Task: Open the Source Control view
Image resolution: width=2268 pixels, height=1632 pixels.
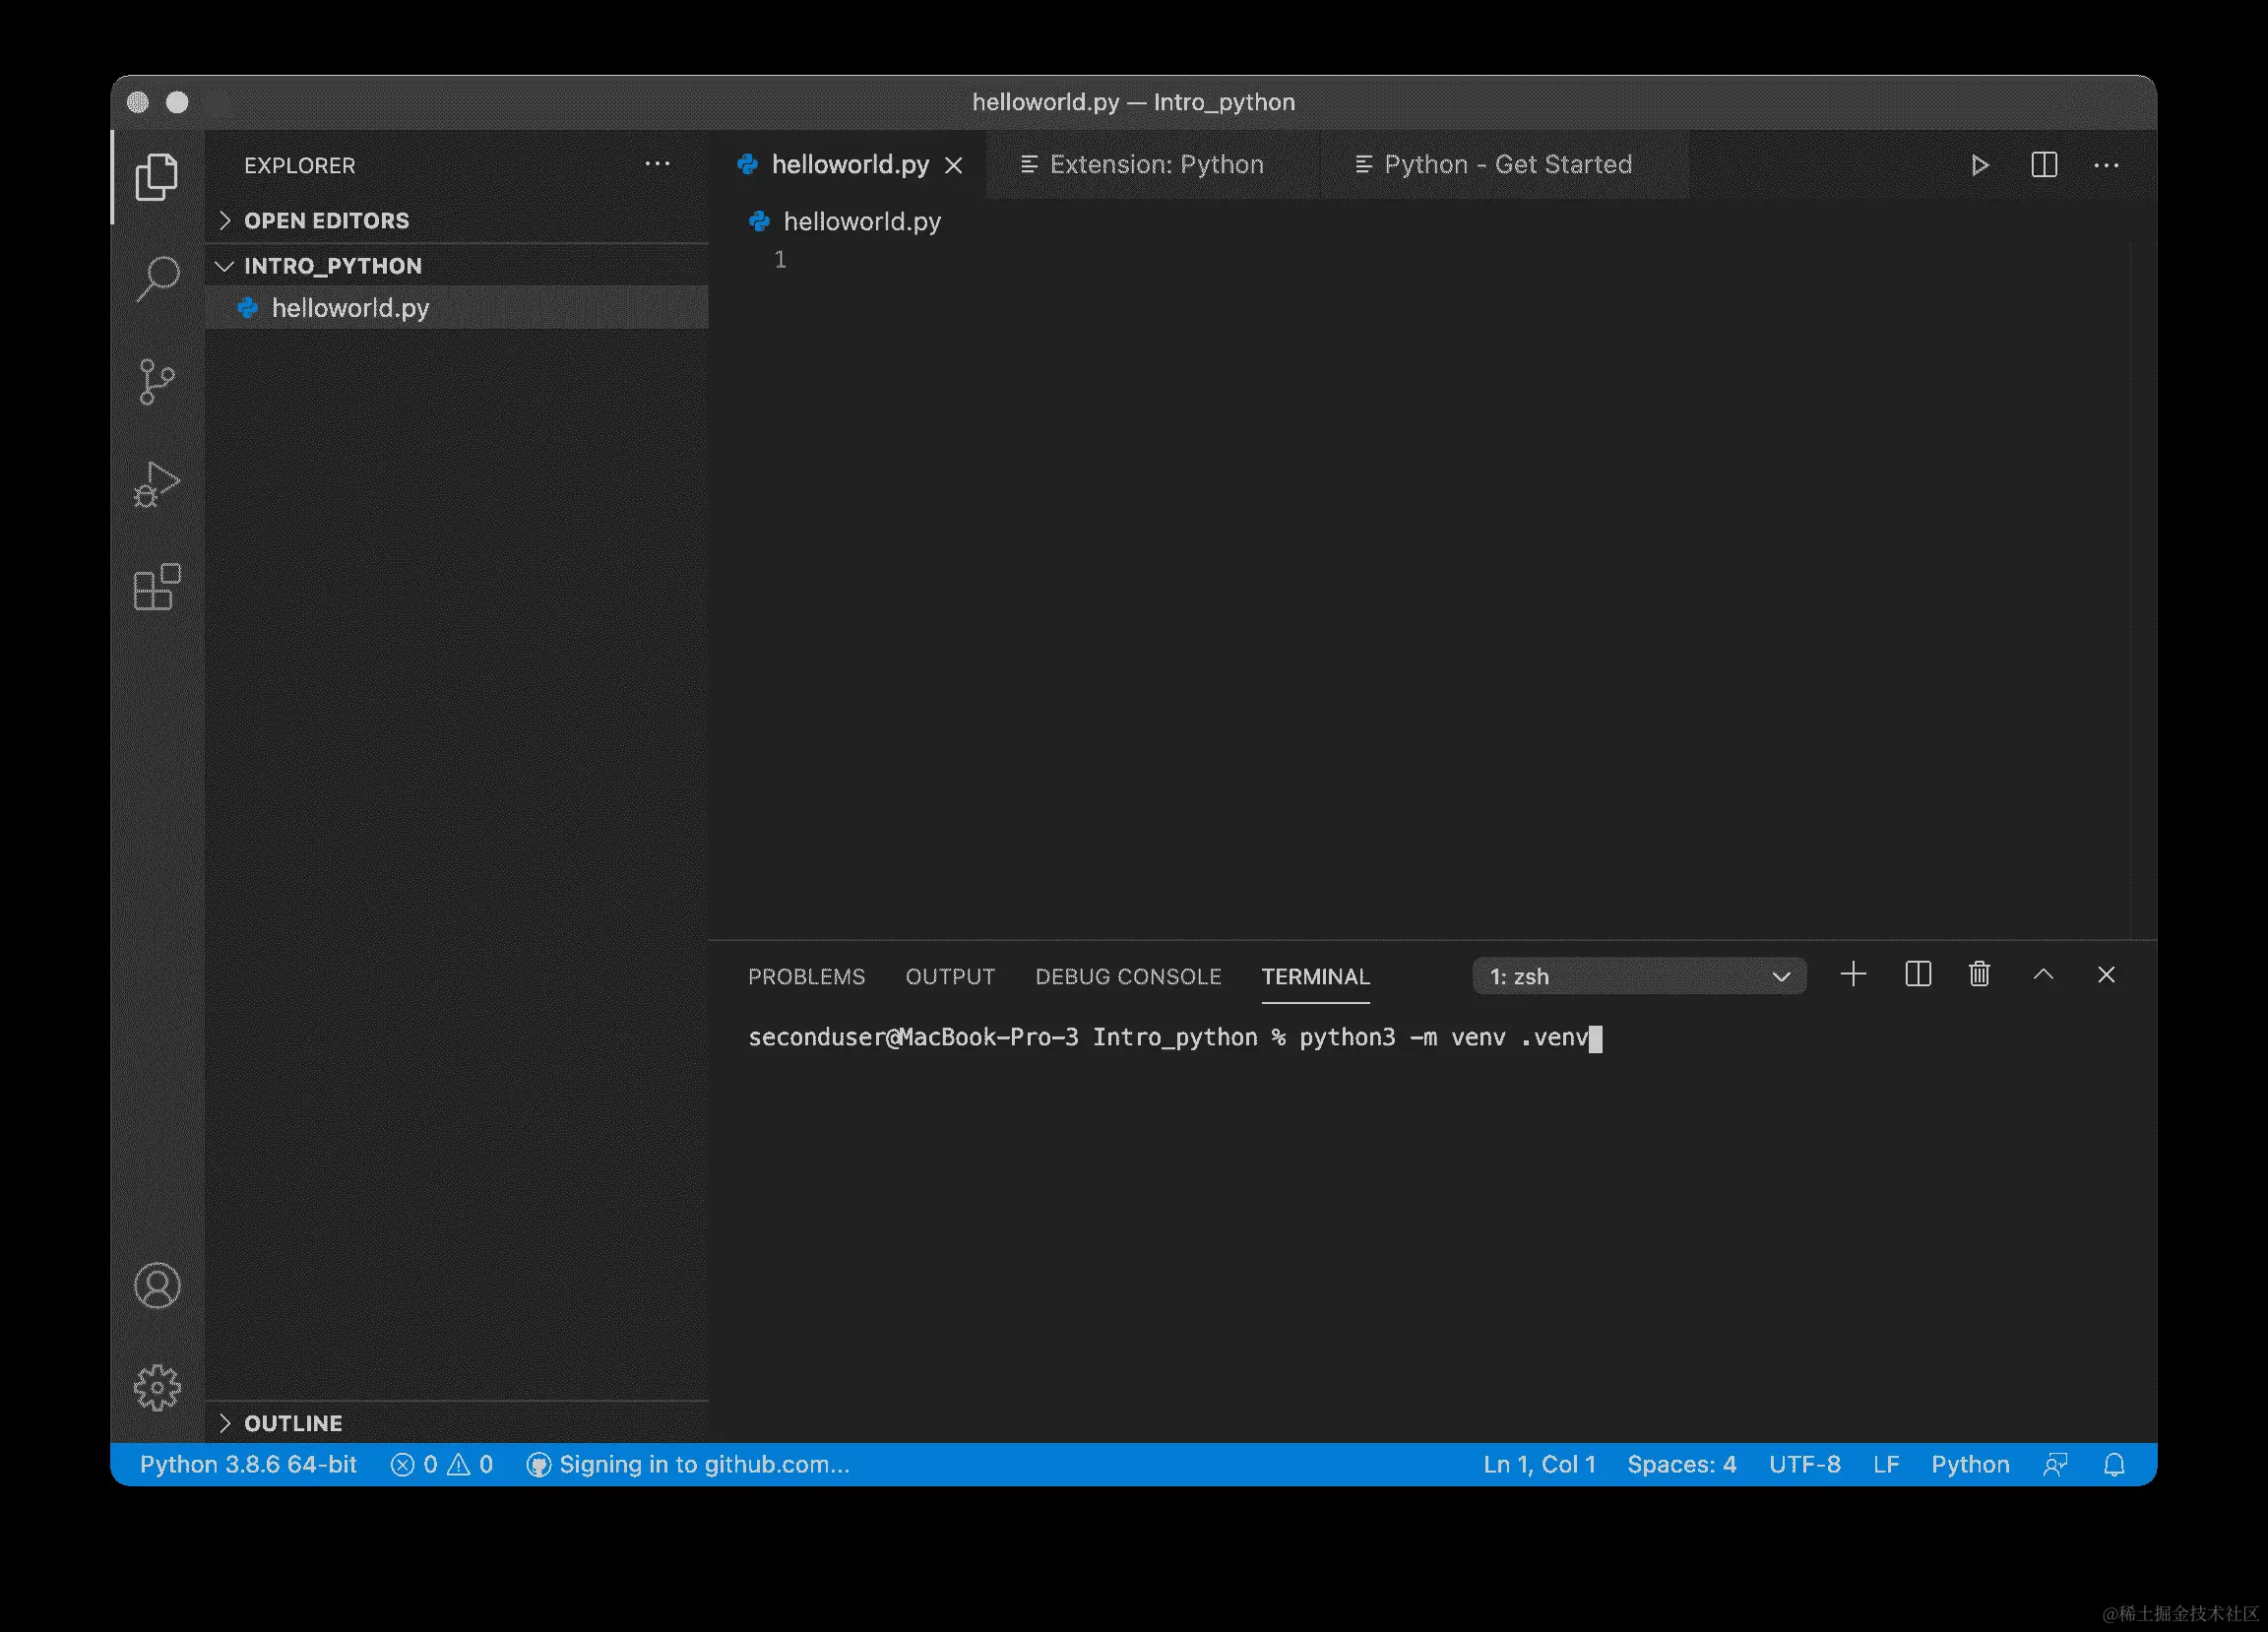Action: 157,381
